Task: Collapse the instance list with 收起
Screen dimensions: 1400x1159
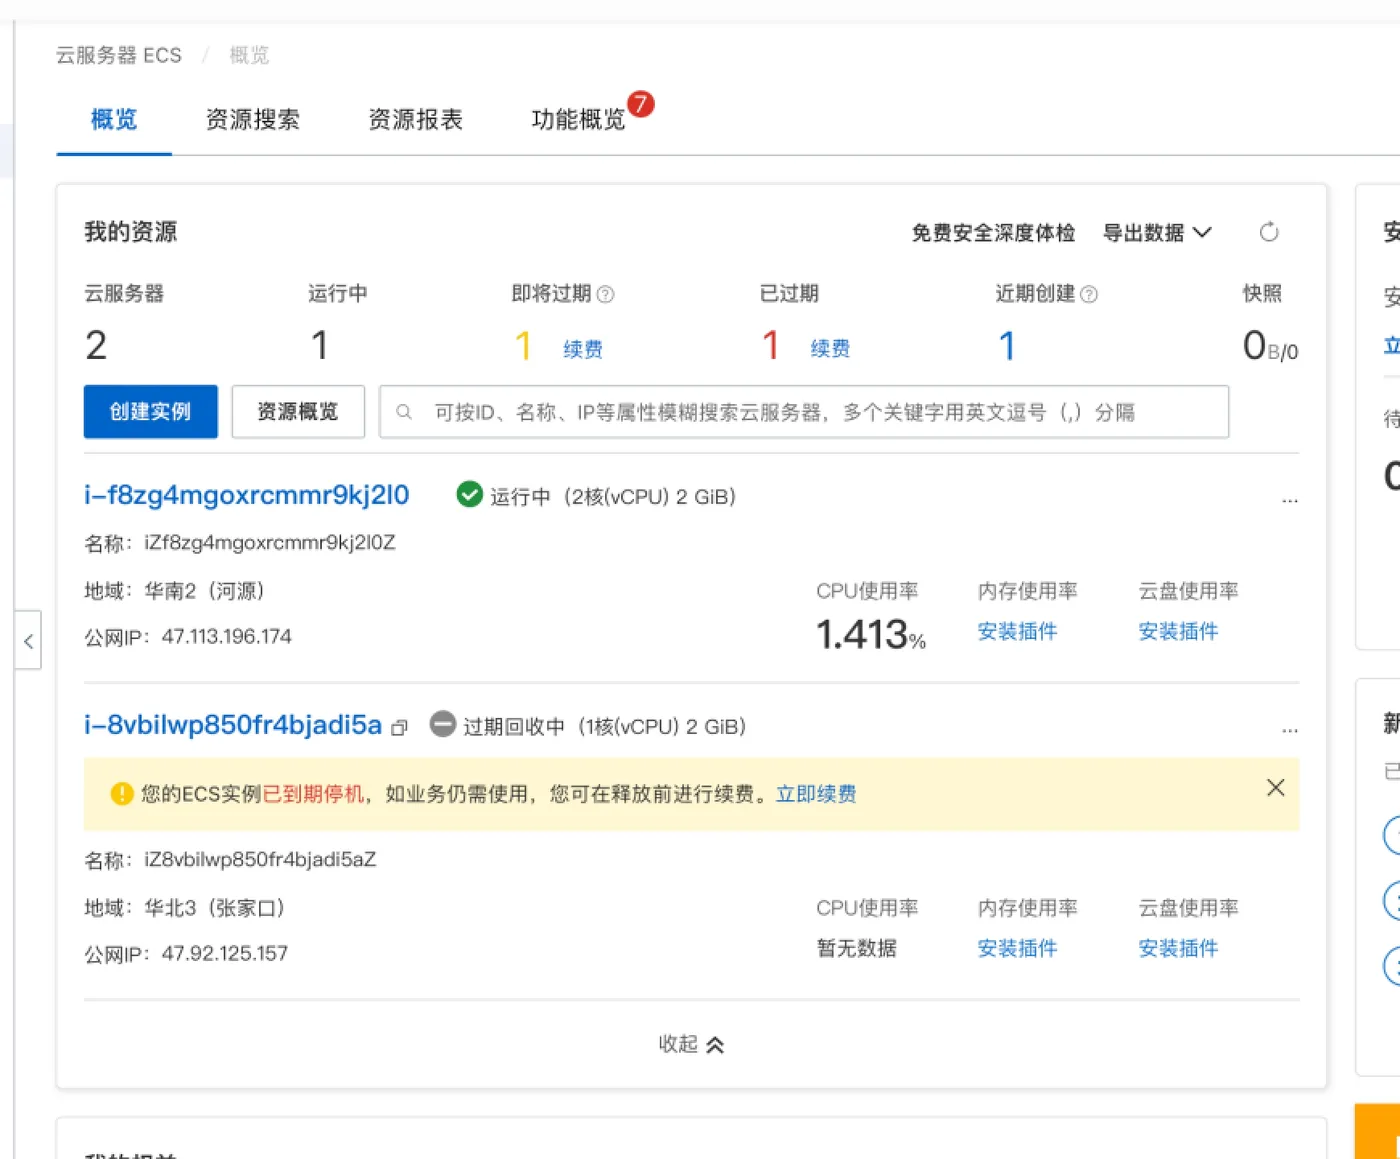Action: point(691,1044)
